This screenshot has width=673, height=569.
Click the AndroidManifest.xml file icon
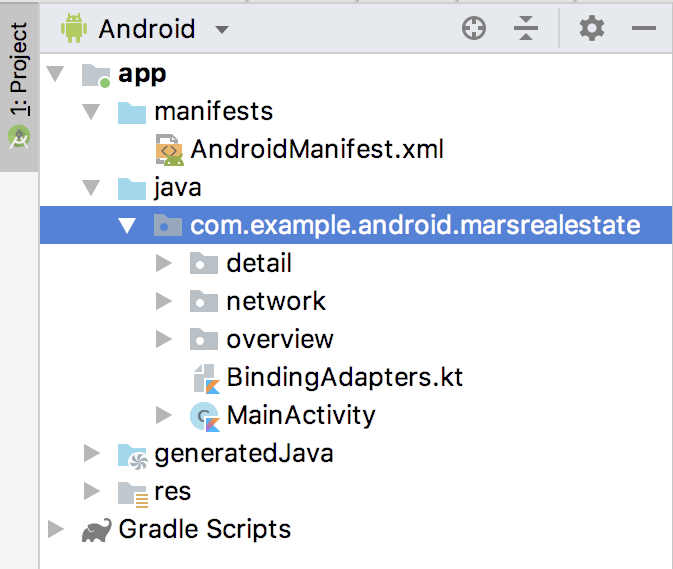click(x=169, y=150)
